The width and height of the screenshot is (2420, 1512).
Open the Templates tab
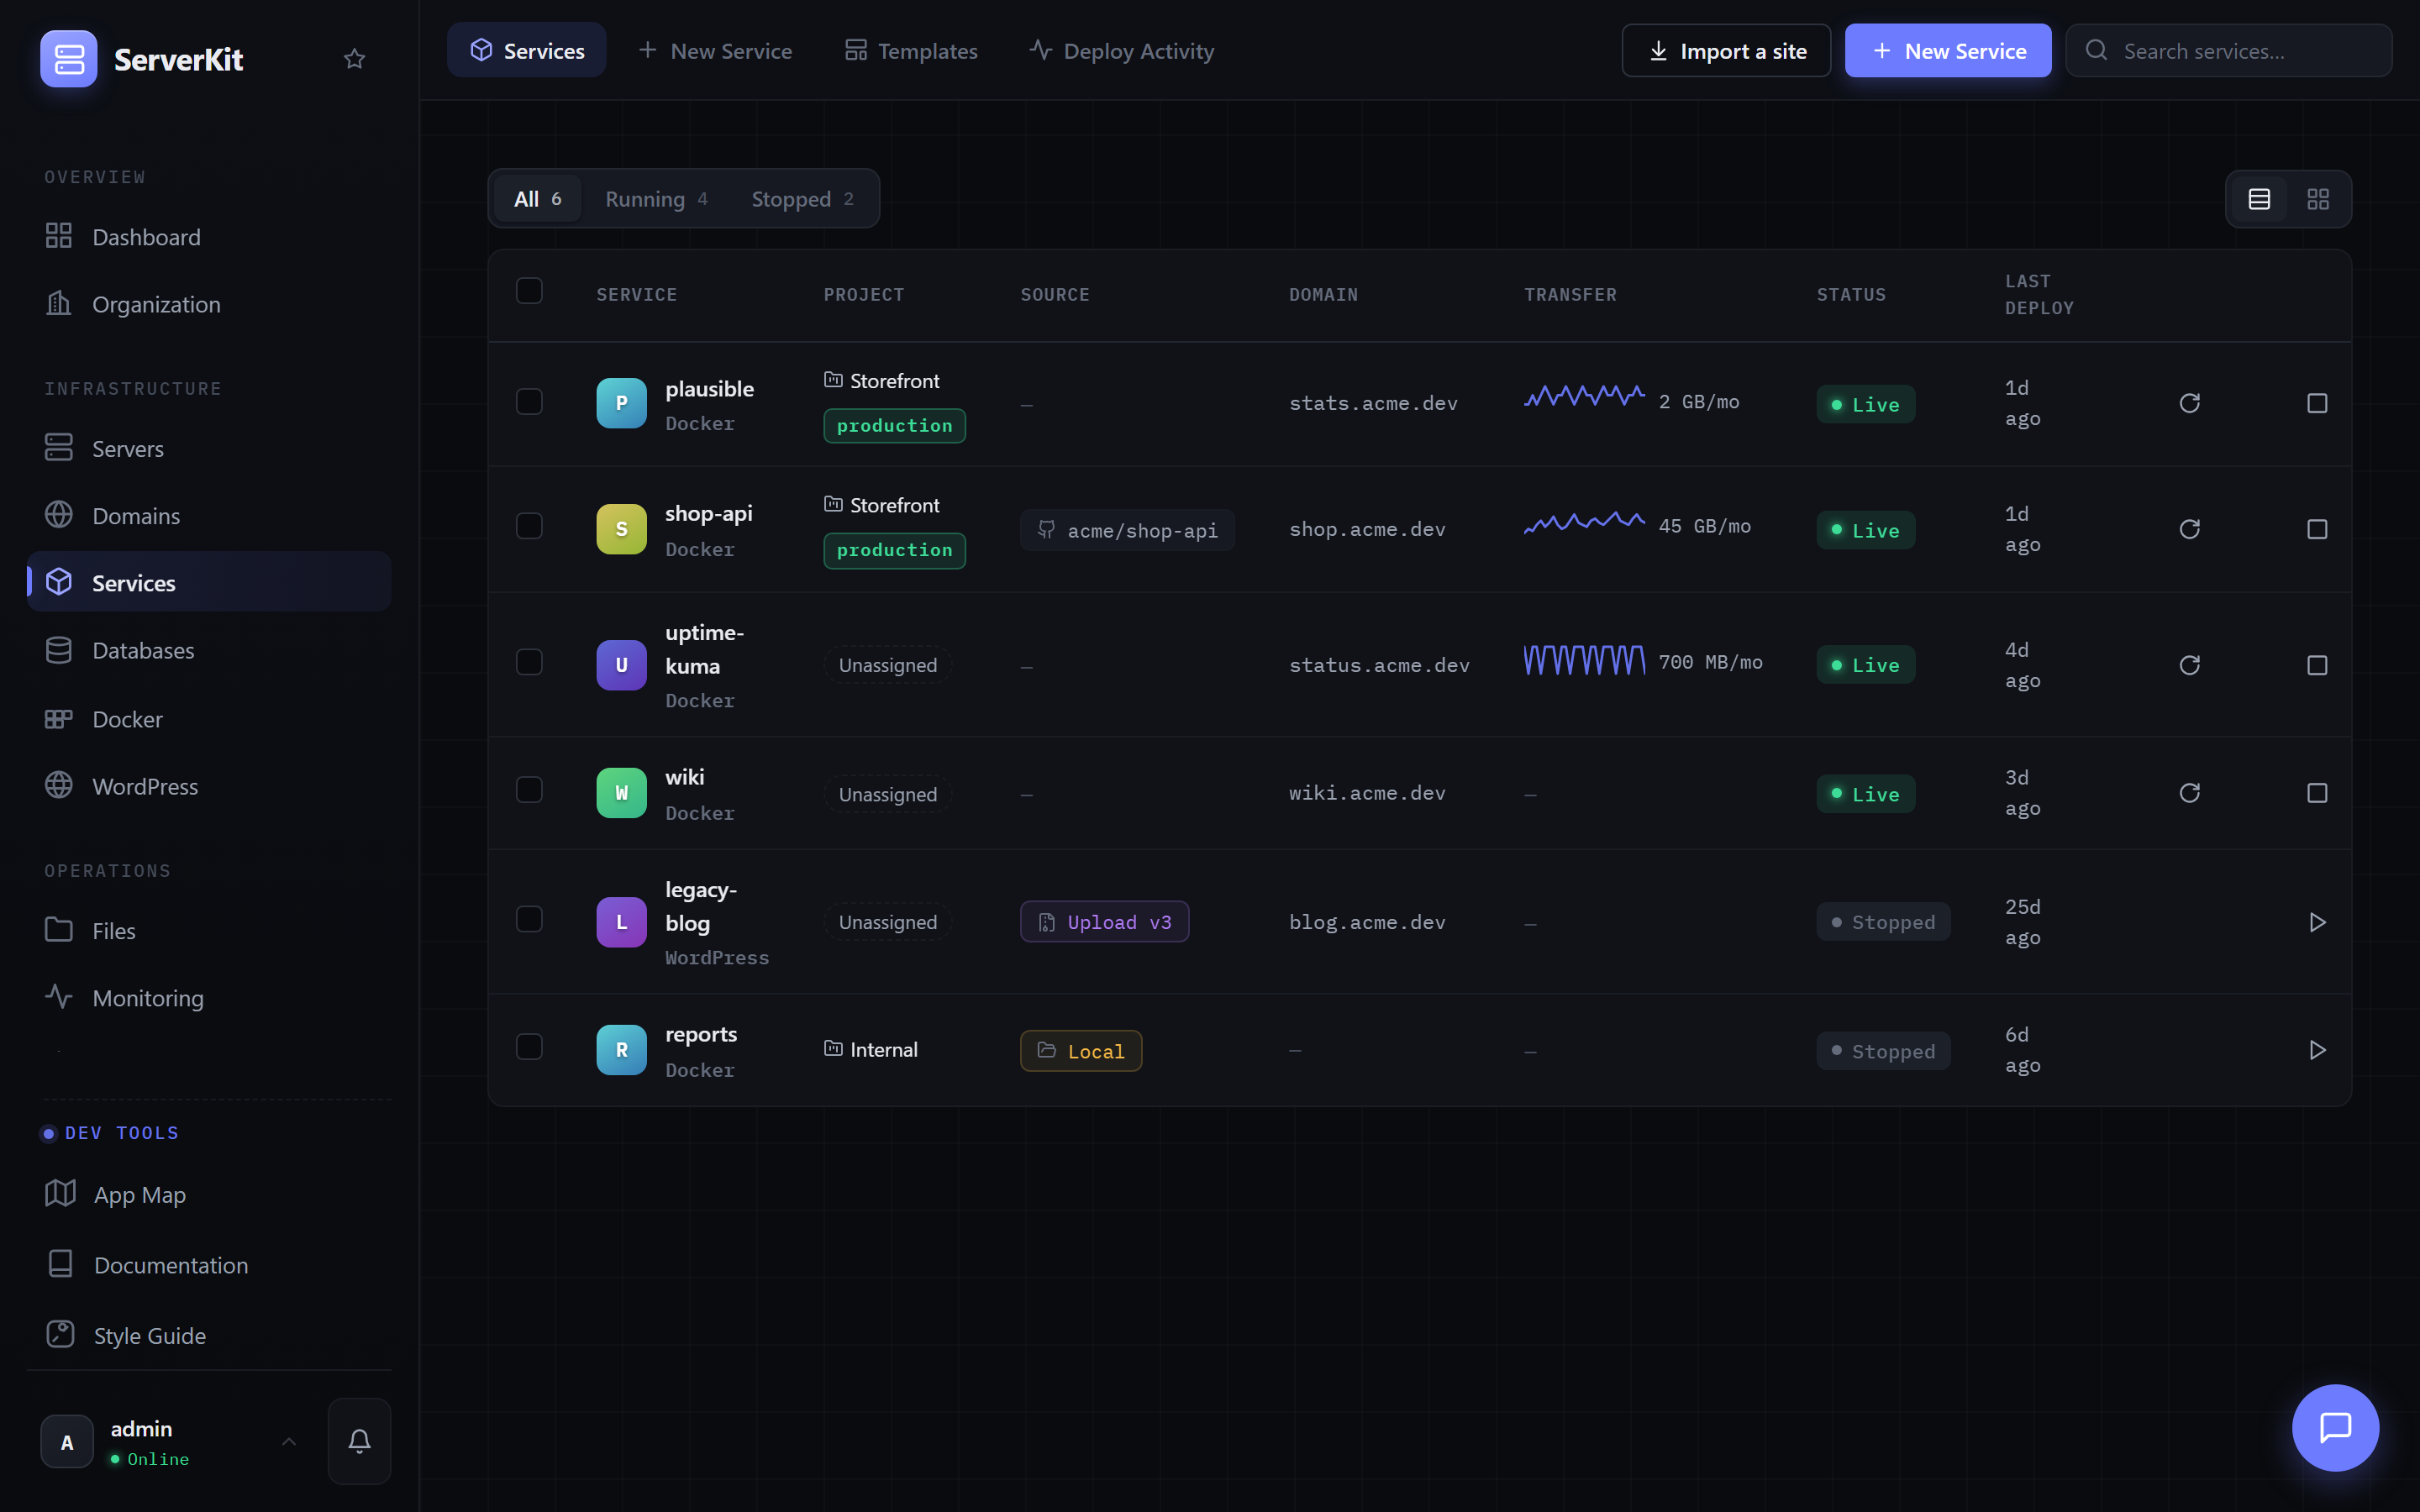click(x=911, y=50)
